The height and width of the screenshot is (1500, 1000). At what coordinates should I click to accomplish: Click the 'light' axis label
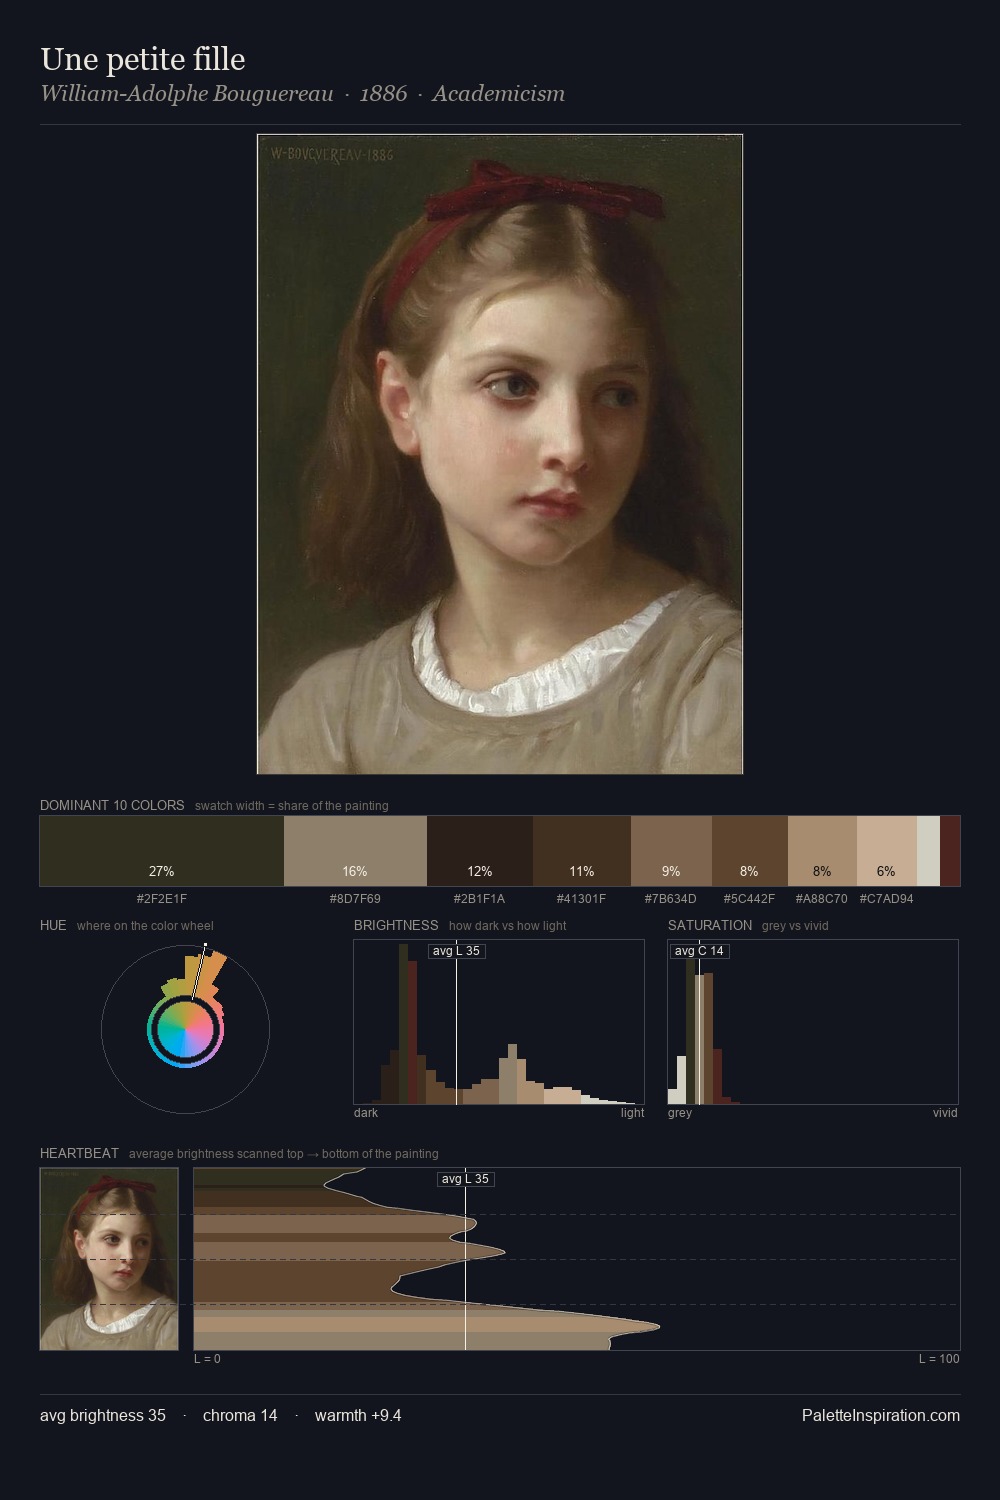click(632, 1113)
